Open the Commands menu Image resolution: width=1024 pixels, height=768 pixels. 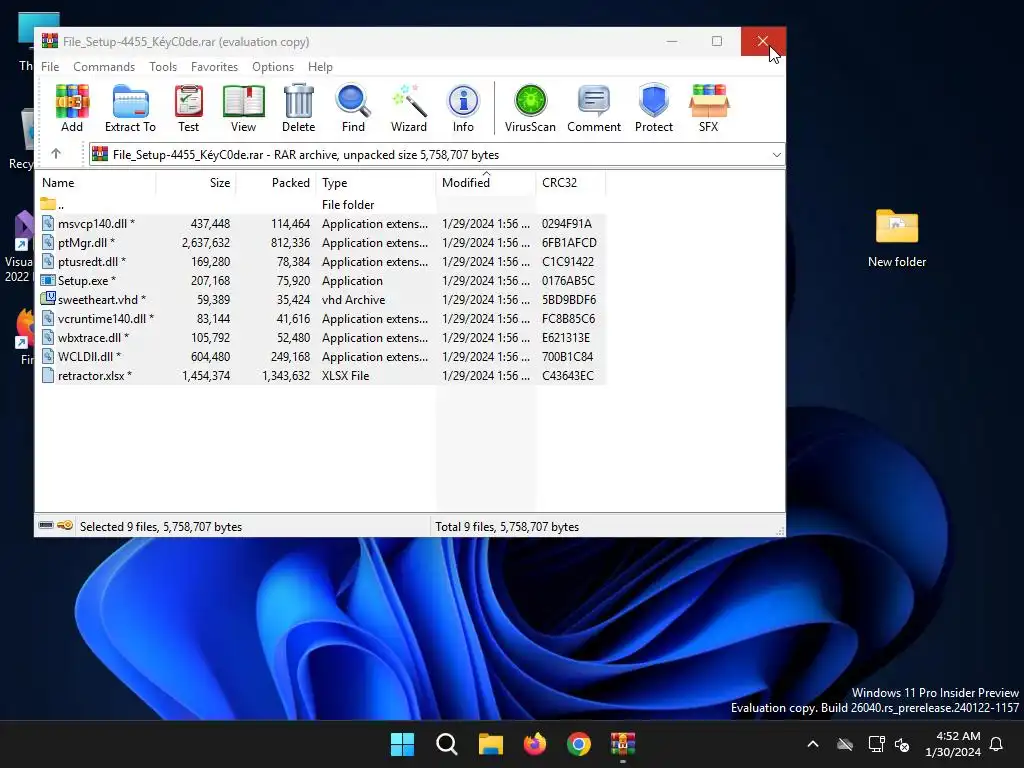(x=104, y=67)
